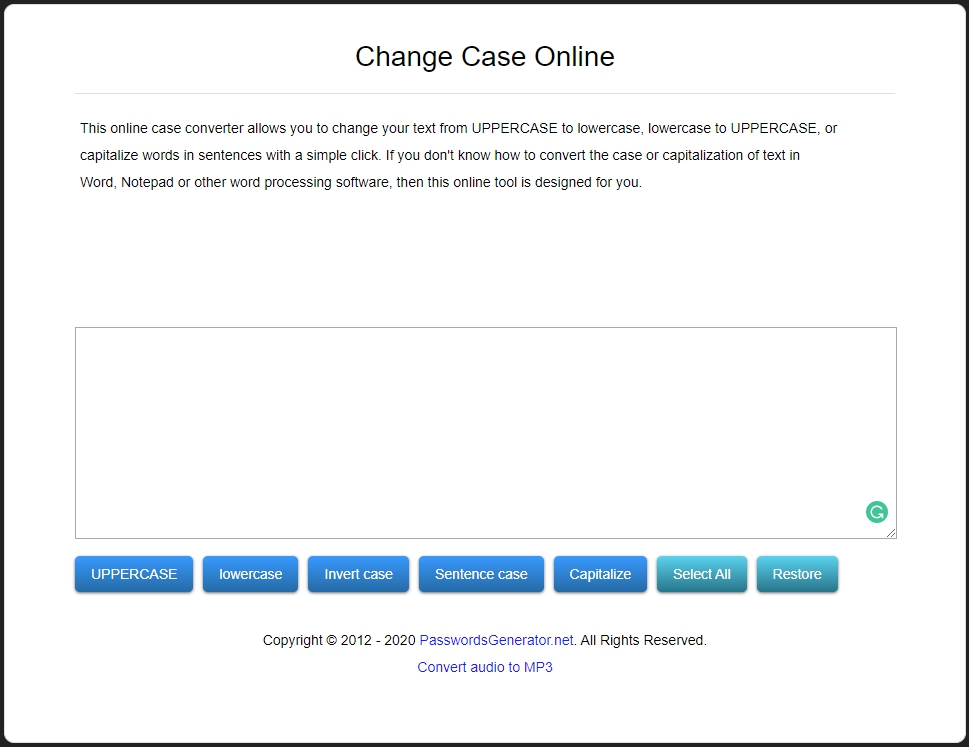Screen dimensions: 969x747
Task: Hit the Capitalize button
Action: pyautogui.click(x=600, y=574)
